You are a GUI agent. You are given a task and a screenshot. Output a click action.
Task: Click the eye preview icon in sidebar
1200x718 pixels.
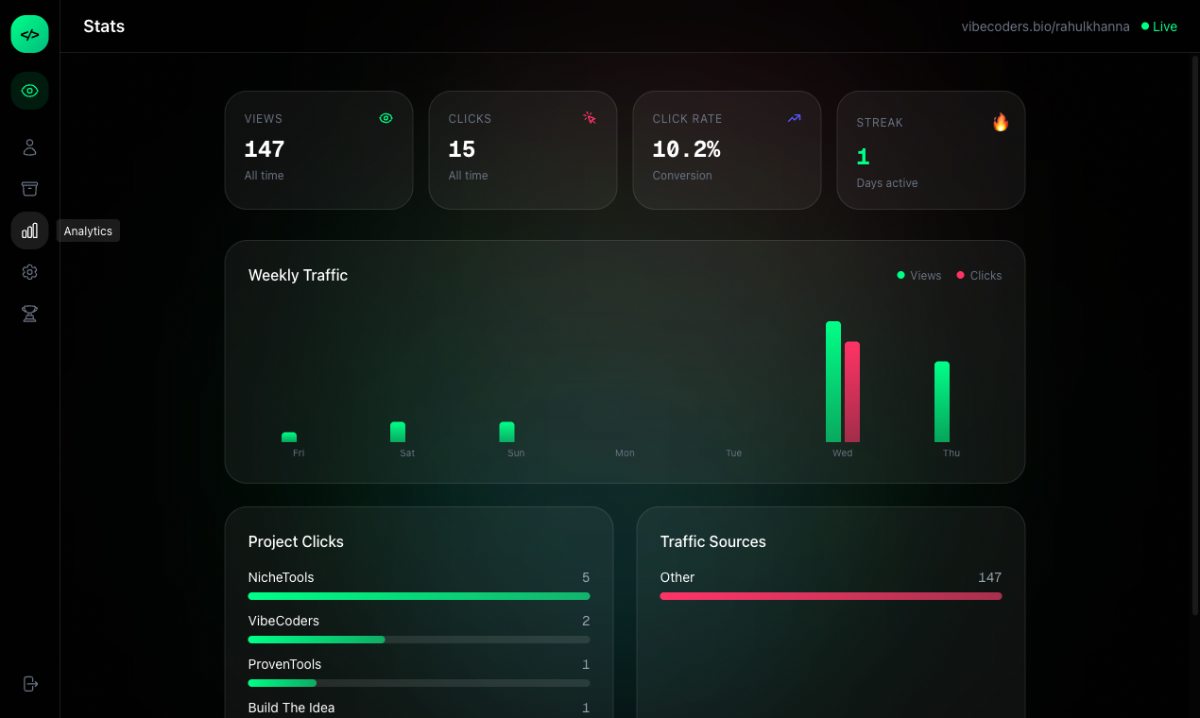(29, 90)
